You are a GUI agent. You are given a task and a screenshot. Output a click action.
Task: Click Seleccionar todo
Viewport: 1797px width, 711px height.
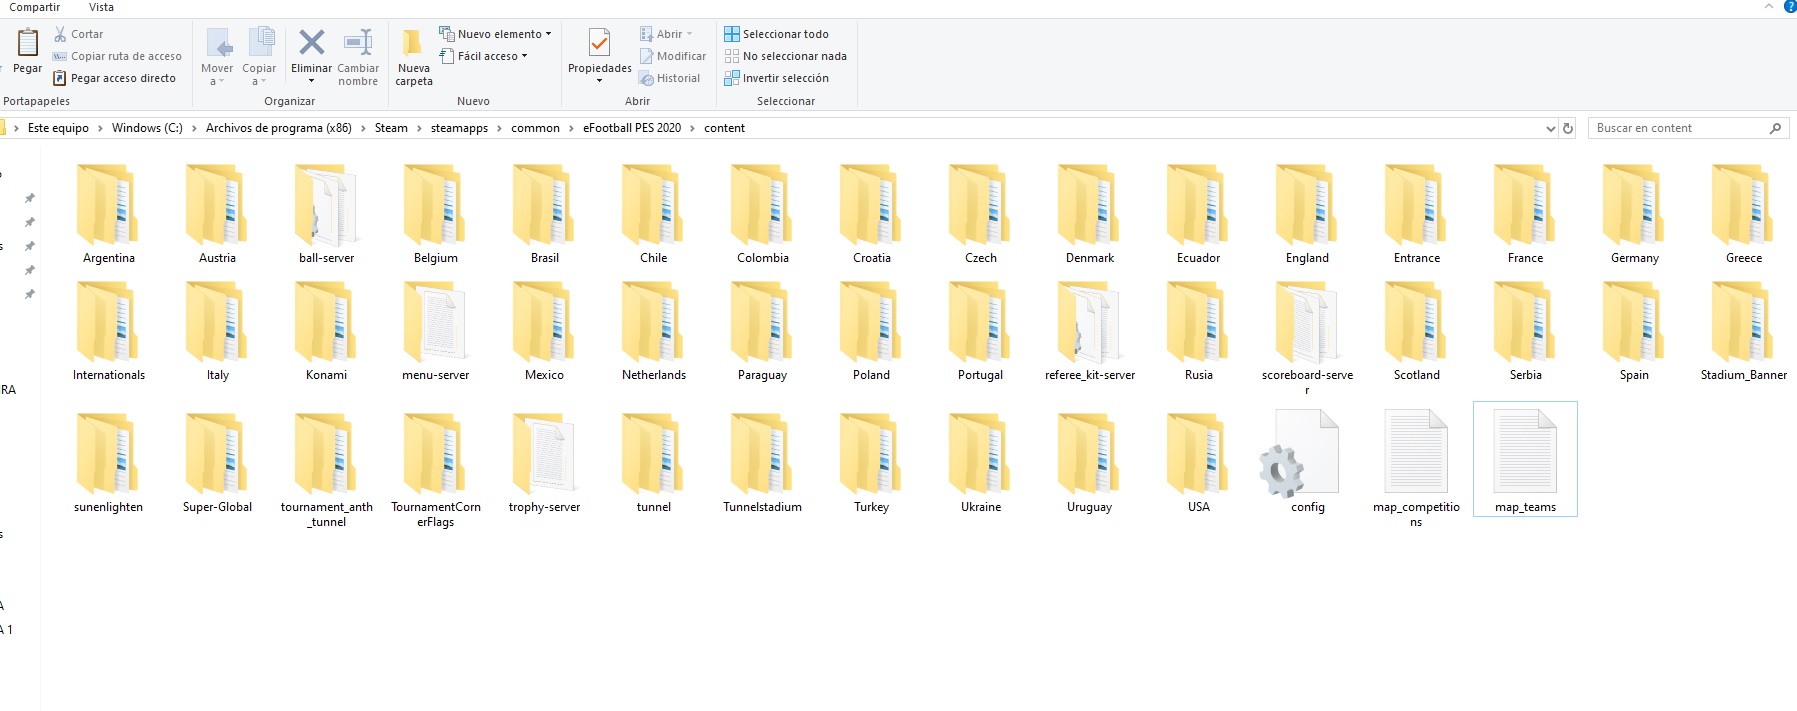click(x=777, y=34)
